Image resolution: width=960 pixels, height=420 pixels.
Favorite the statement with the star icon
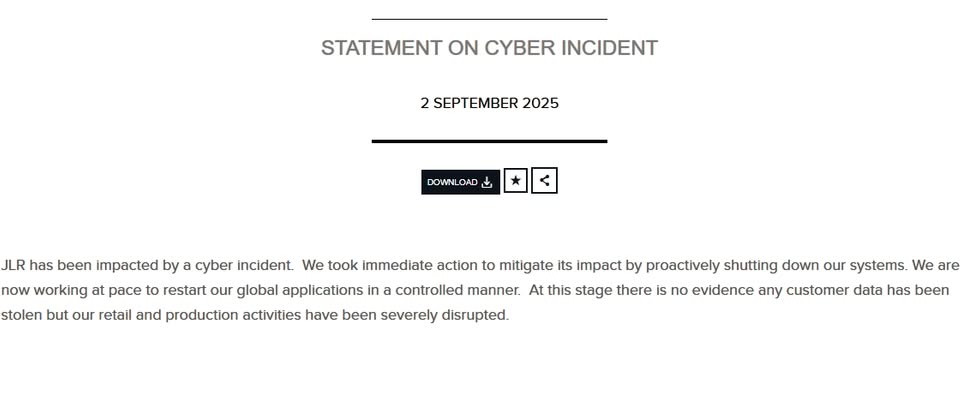coord(515,181)
